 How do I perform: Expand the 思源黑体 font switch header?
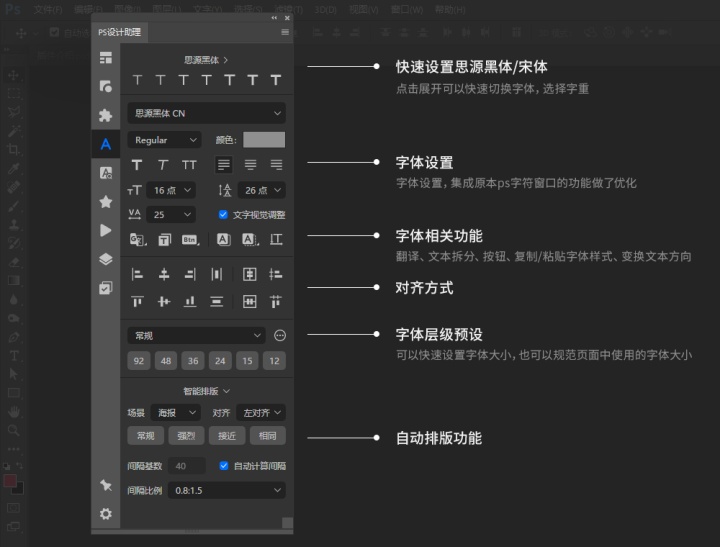pyautogui.click(x=206, y=60)
